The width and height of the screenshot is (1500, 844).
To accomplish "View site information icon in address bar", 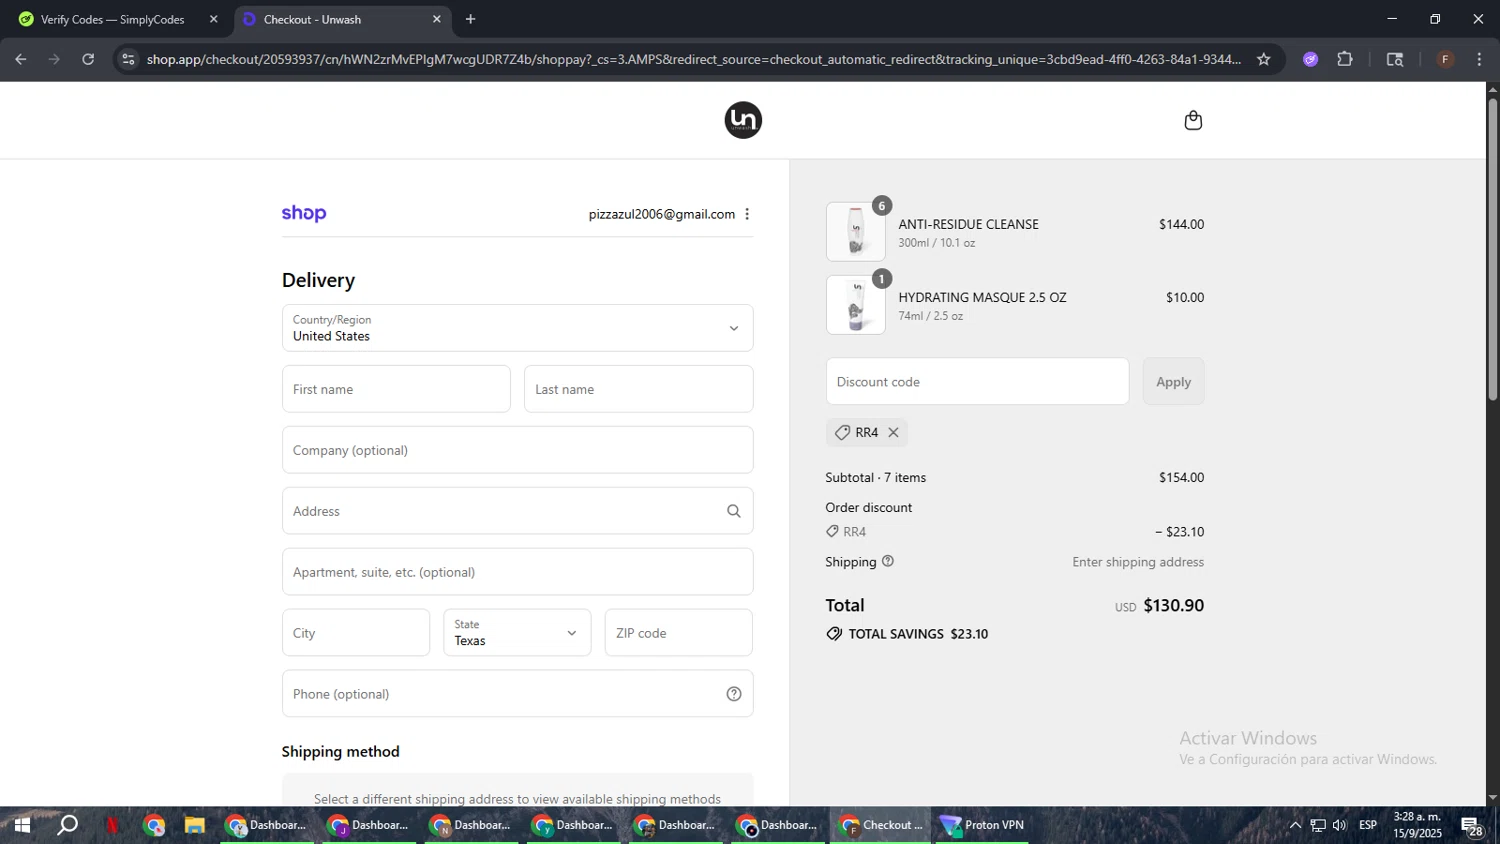I will pyautogui.click(x=127, y=59).
